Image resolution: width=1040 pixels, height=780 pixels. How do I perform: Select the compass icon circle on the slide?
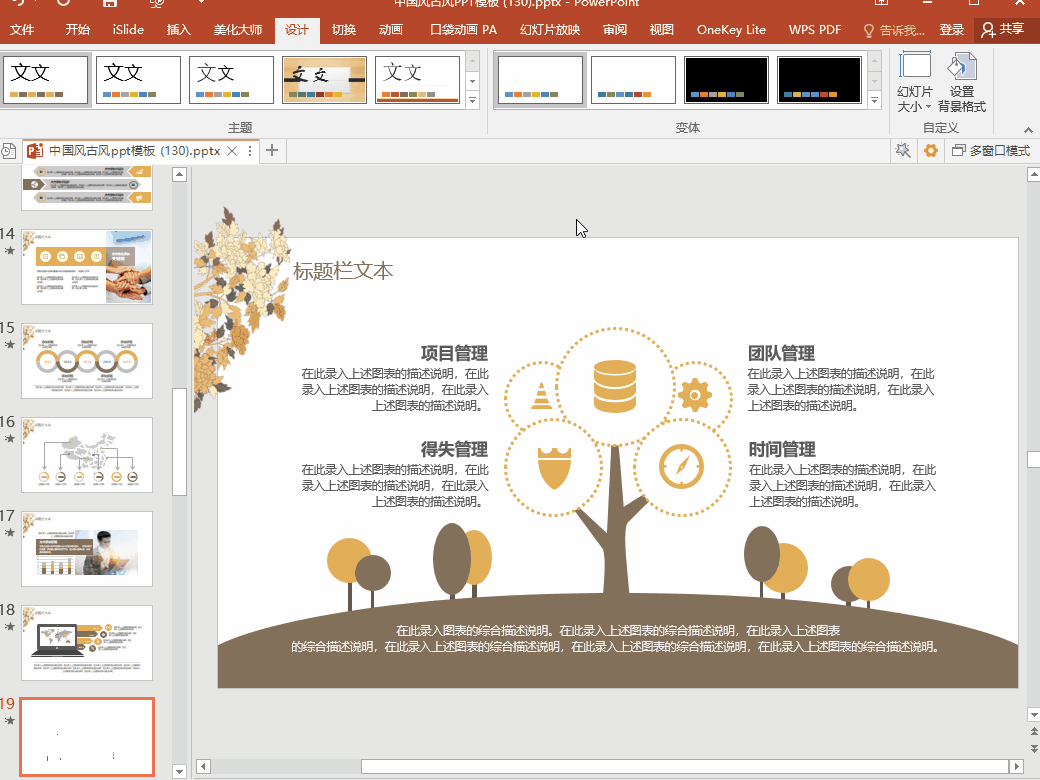click(x=682, y=466)
